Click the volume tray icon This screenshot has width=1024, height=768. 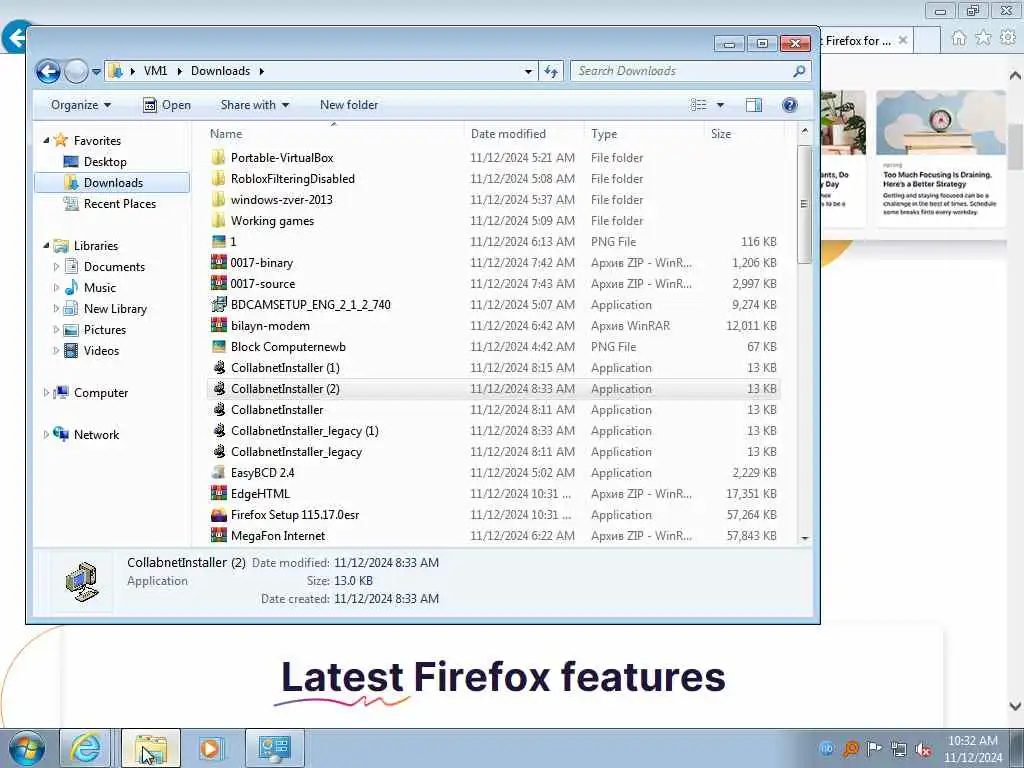click(x=923, y=749)
